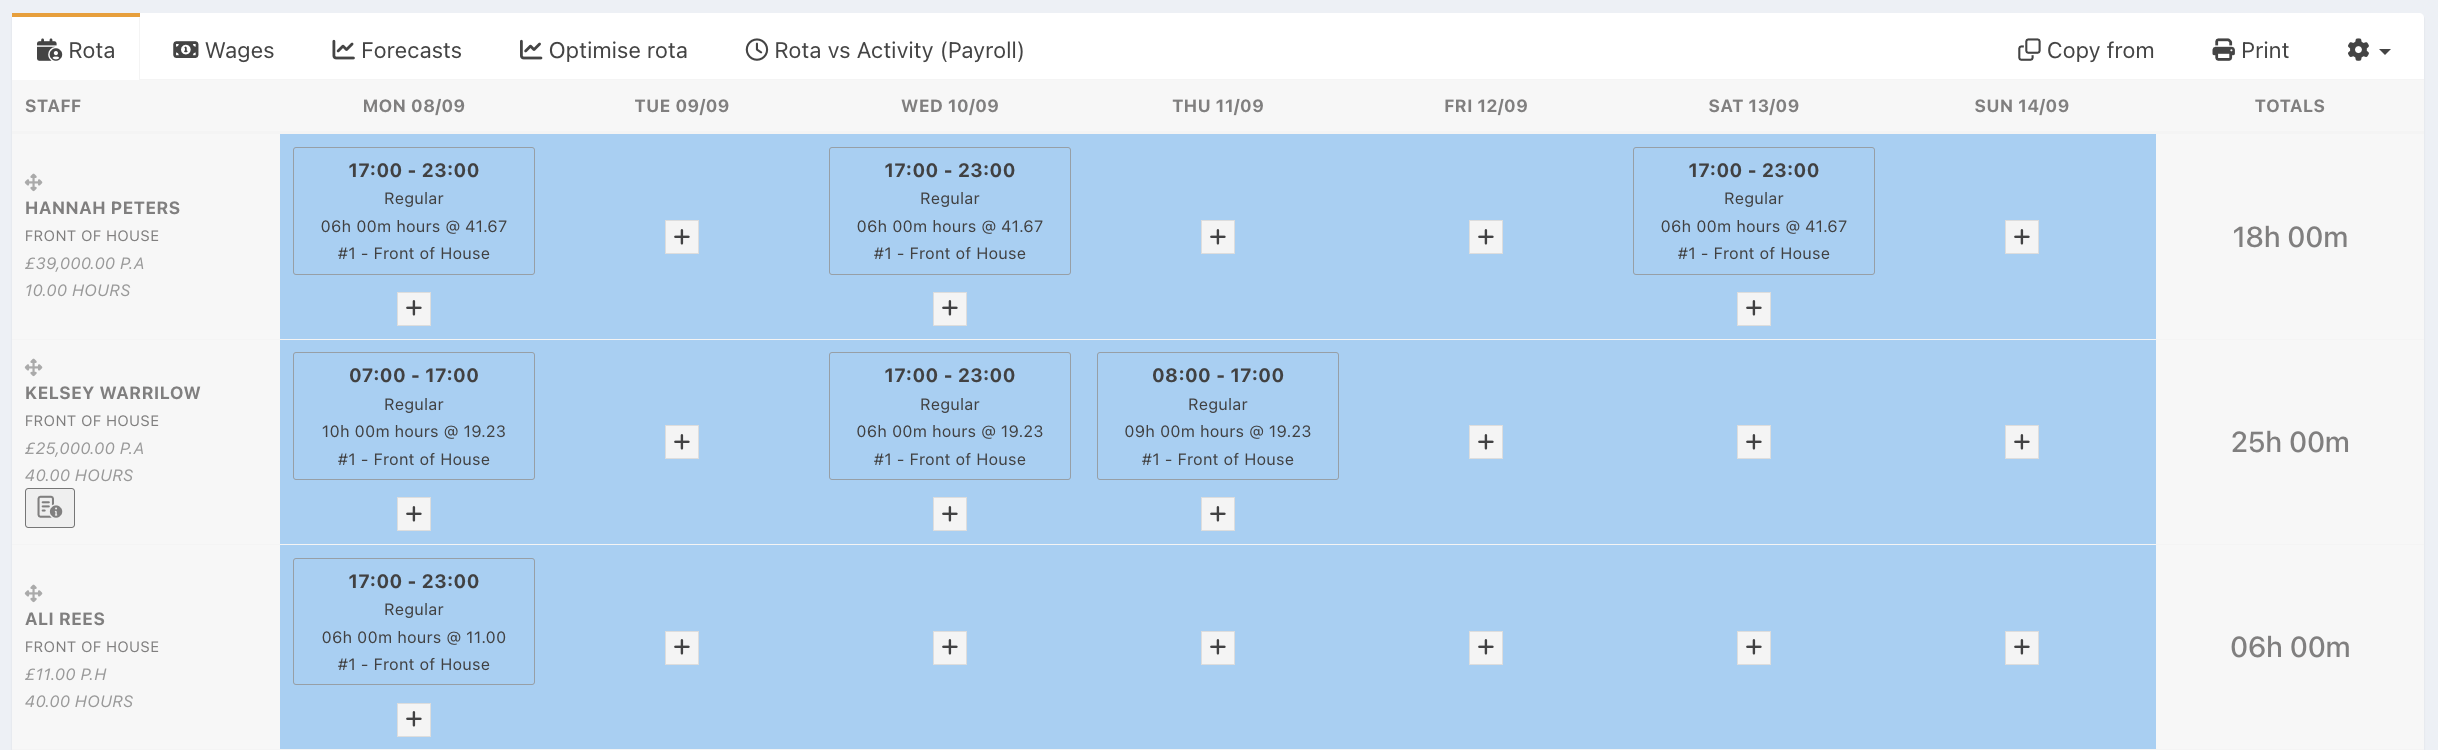2438x750 pixels.
Task: Open Kelsey Warrilow's document info icon
Action: pos(50,508)
